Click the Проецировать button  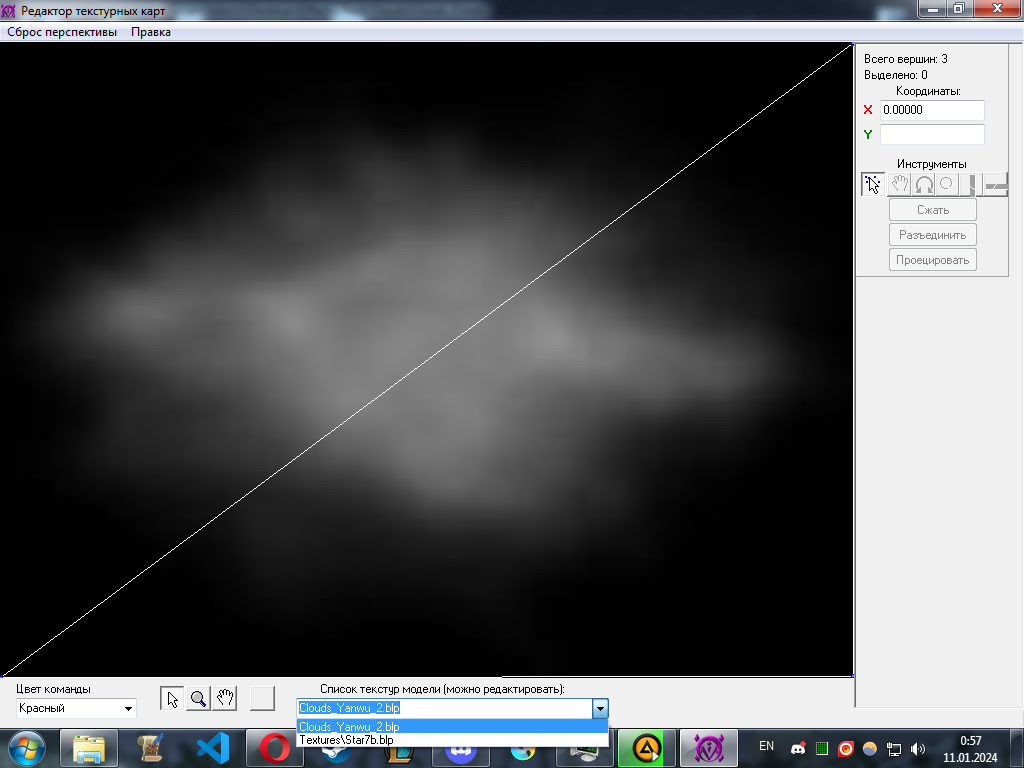tap(933, 260)
